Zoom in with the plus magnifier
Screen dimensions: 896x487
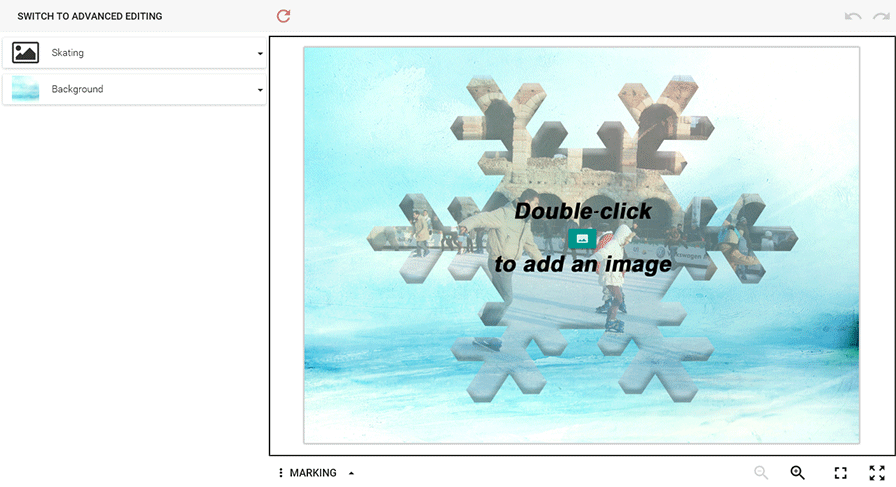(x=797, y=473)
